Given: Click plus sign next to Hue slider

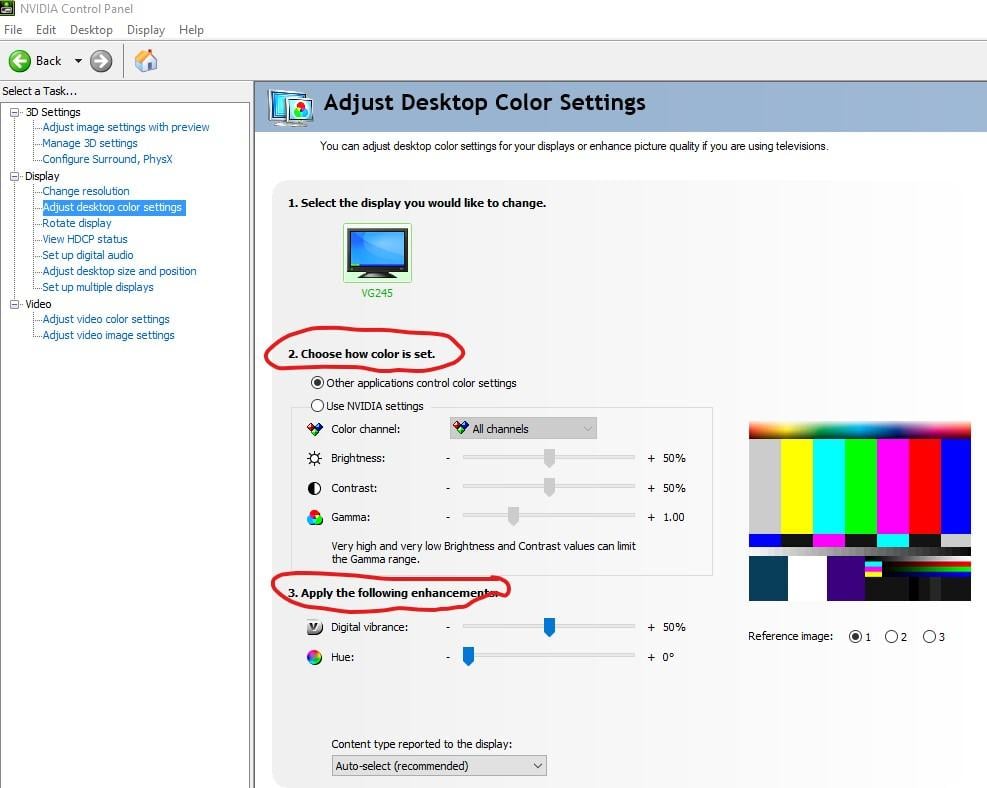Looking at the screenshot, I should [651, 657].
